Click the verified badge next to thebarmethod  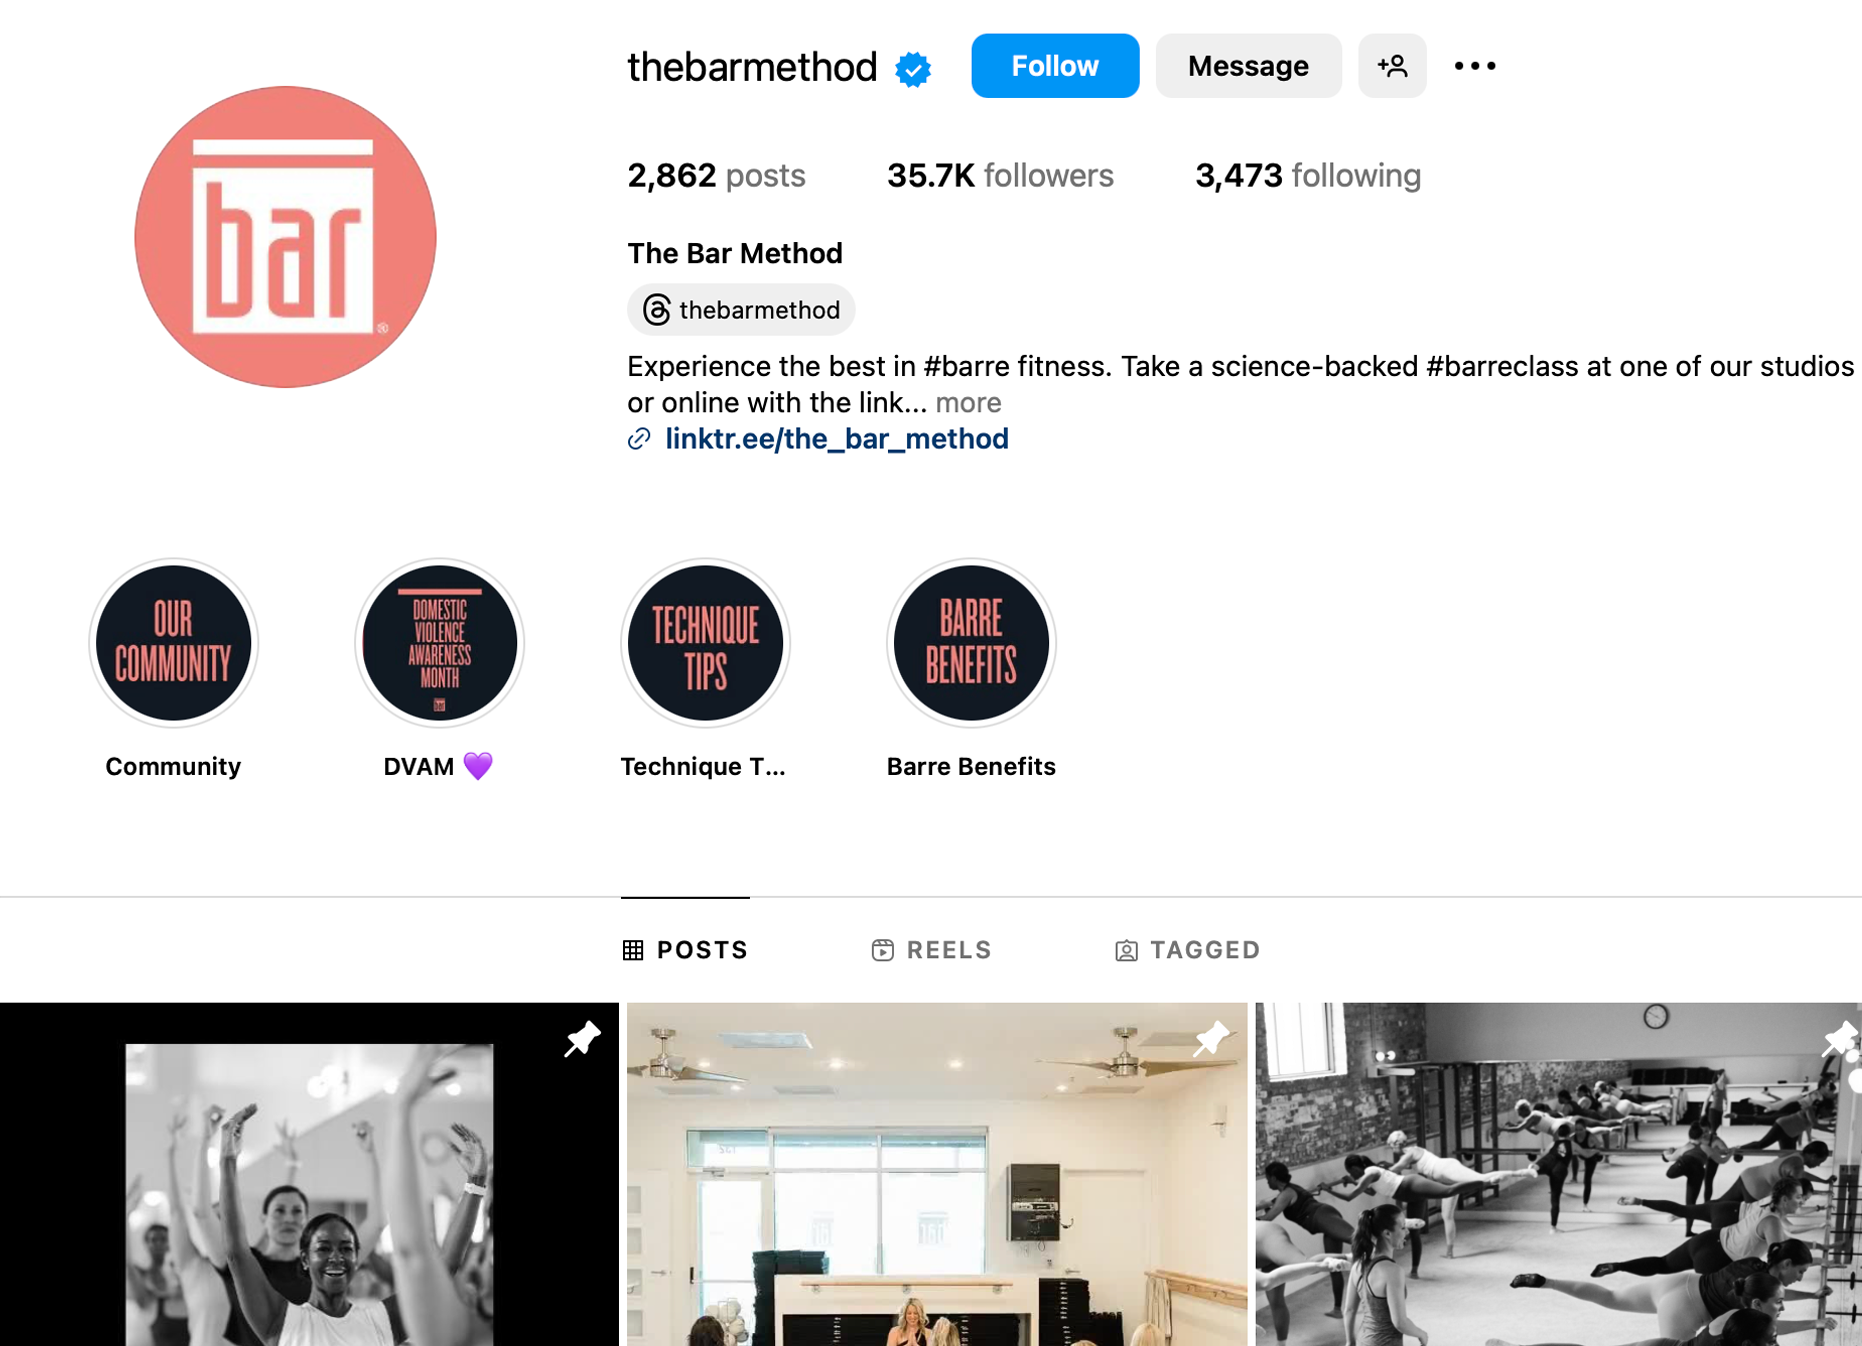[913, 68]
